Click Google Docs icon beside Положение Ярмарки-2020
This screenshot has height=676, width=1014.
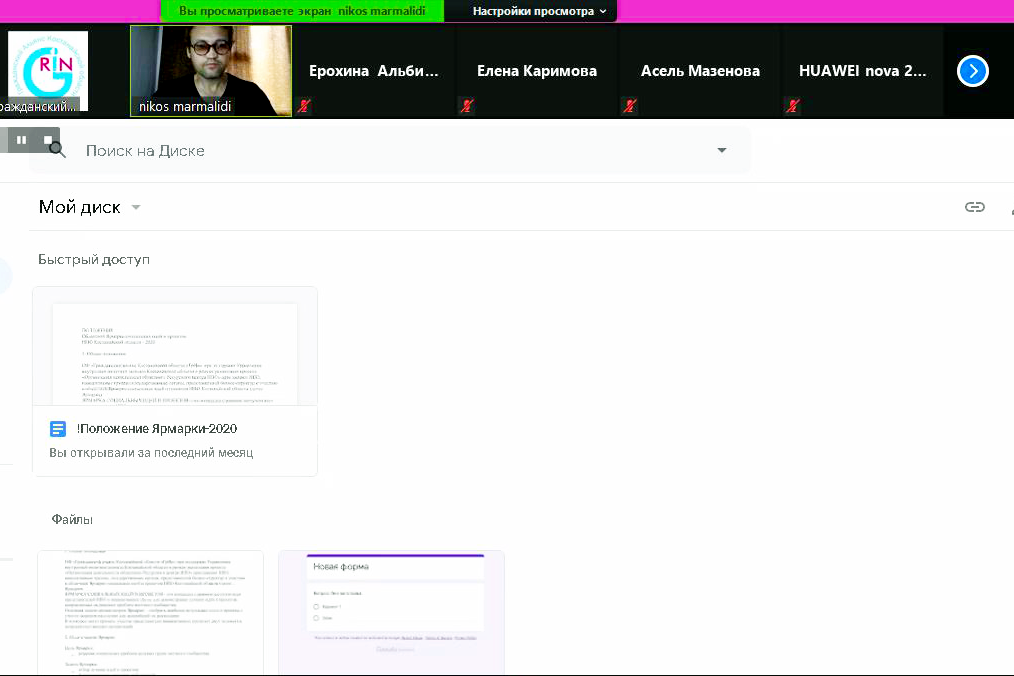click(58, 429)
